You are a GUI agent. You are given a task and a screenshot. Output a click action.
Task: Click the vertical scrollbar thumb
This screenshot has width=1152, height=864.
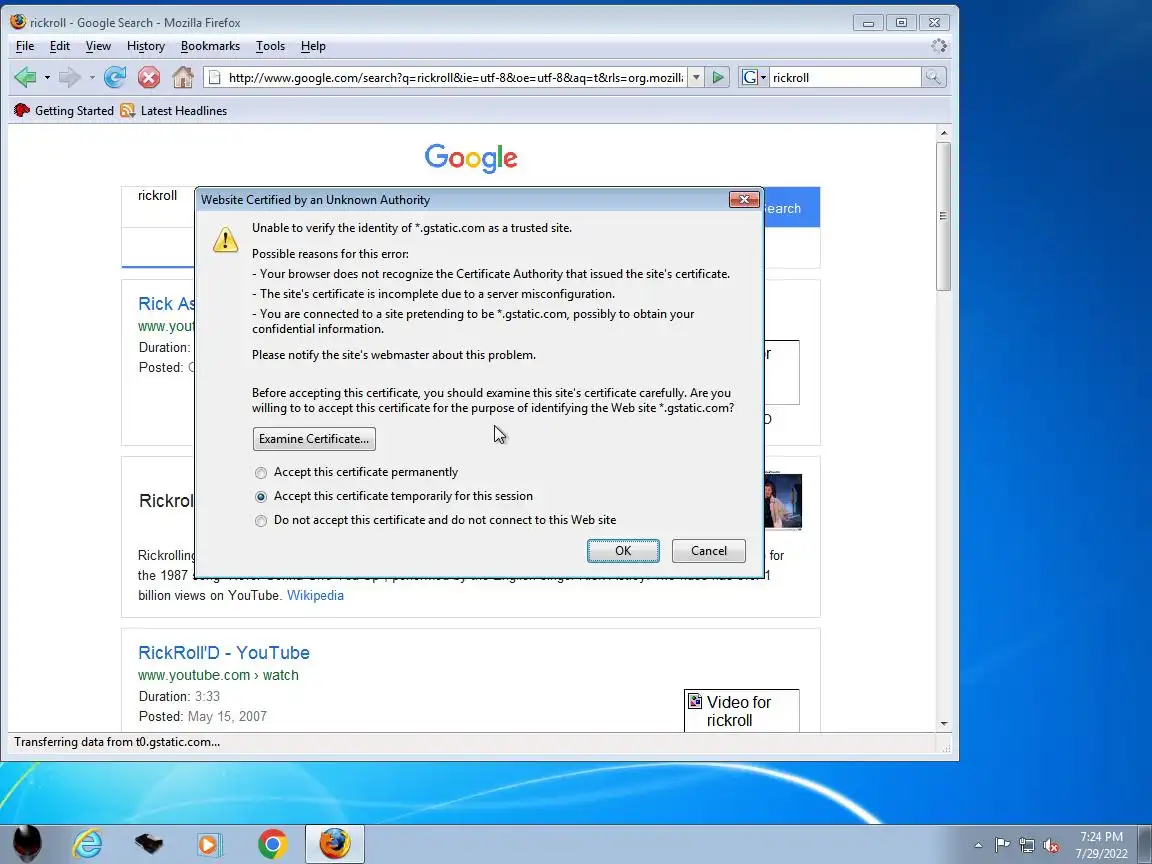943,216
